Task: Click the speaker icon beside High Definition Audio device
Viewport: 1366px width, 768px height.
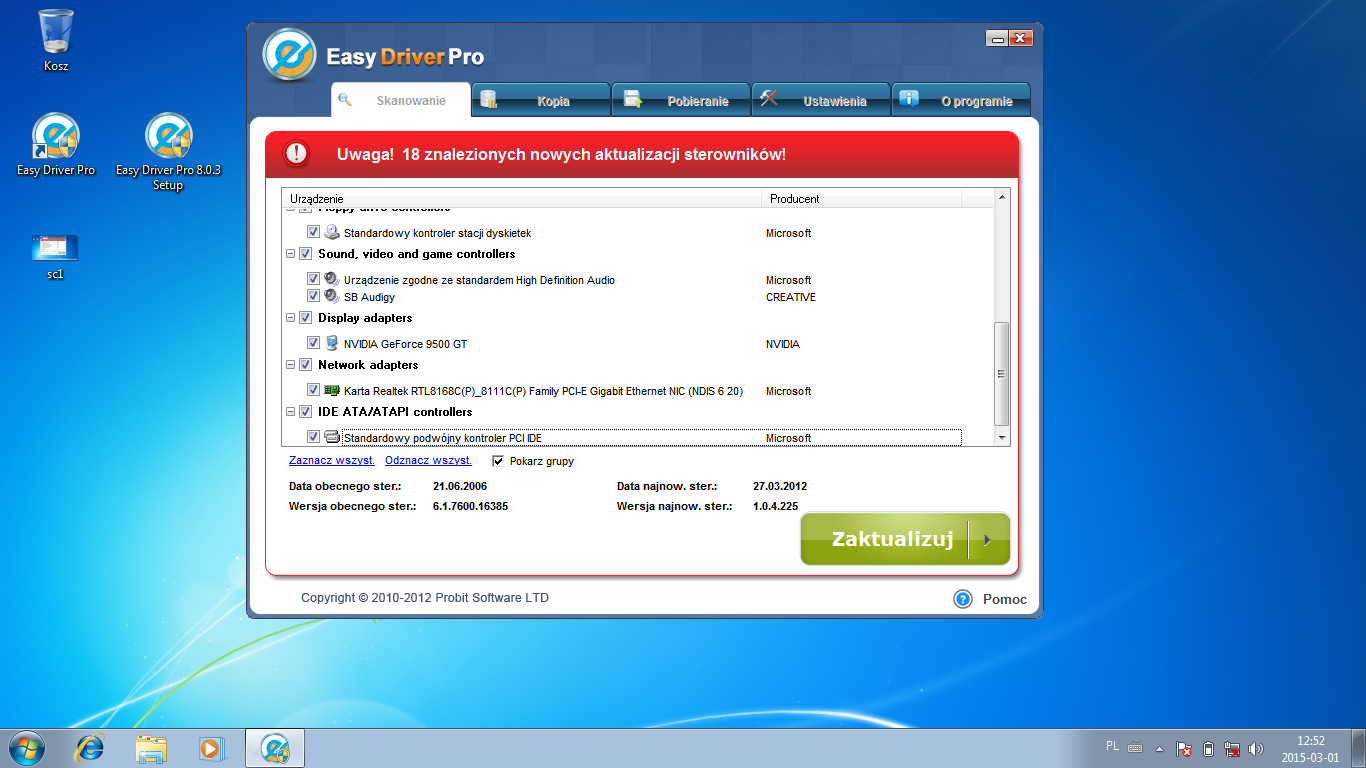Action: pyautogui.click(x=332, y=280)
